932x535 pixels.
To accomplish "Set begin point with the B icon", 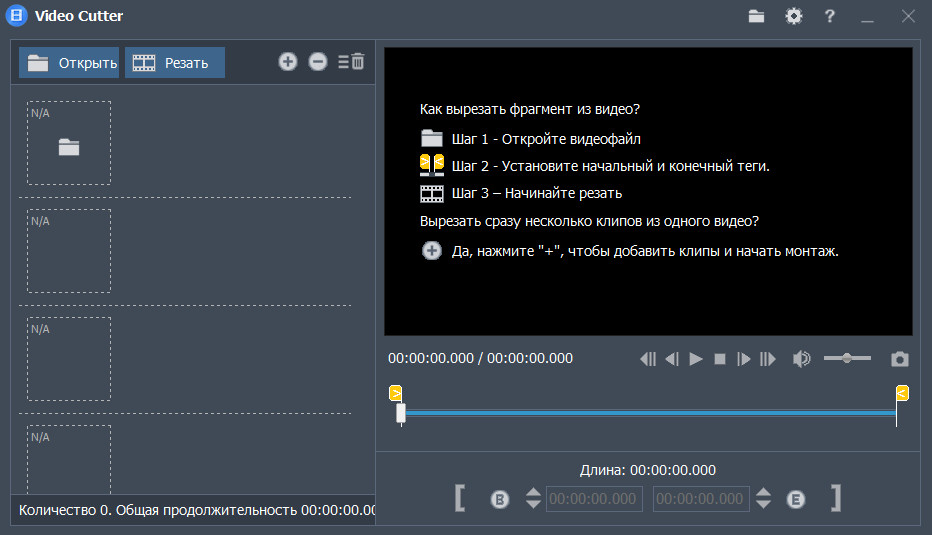I will click(500, 499).
